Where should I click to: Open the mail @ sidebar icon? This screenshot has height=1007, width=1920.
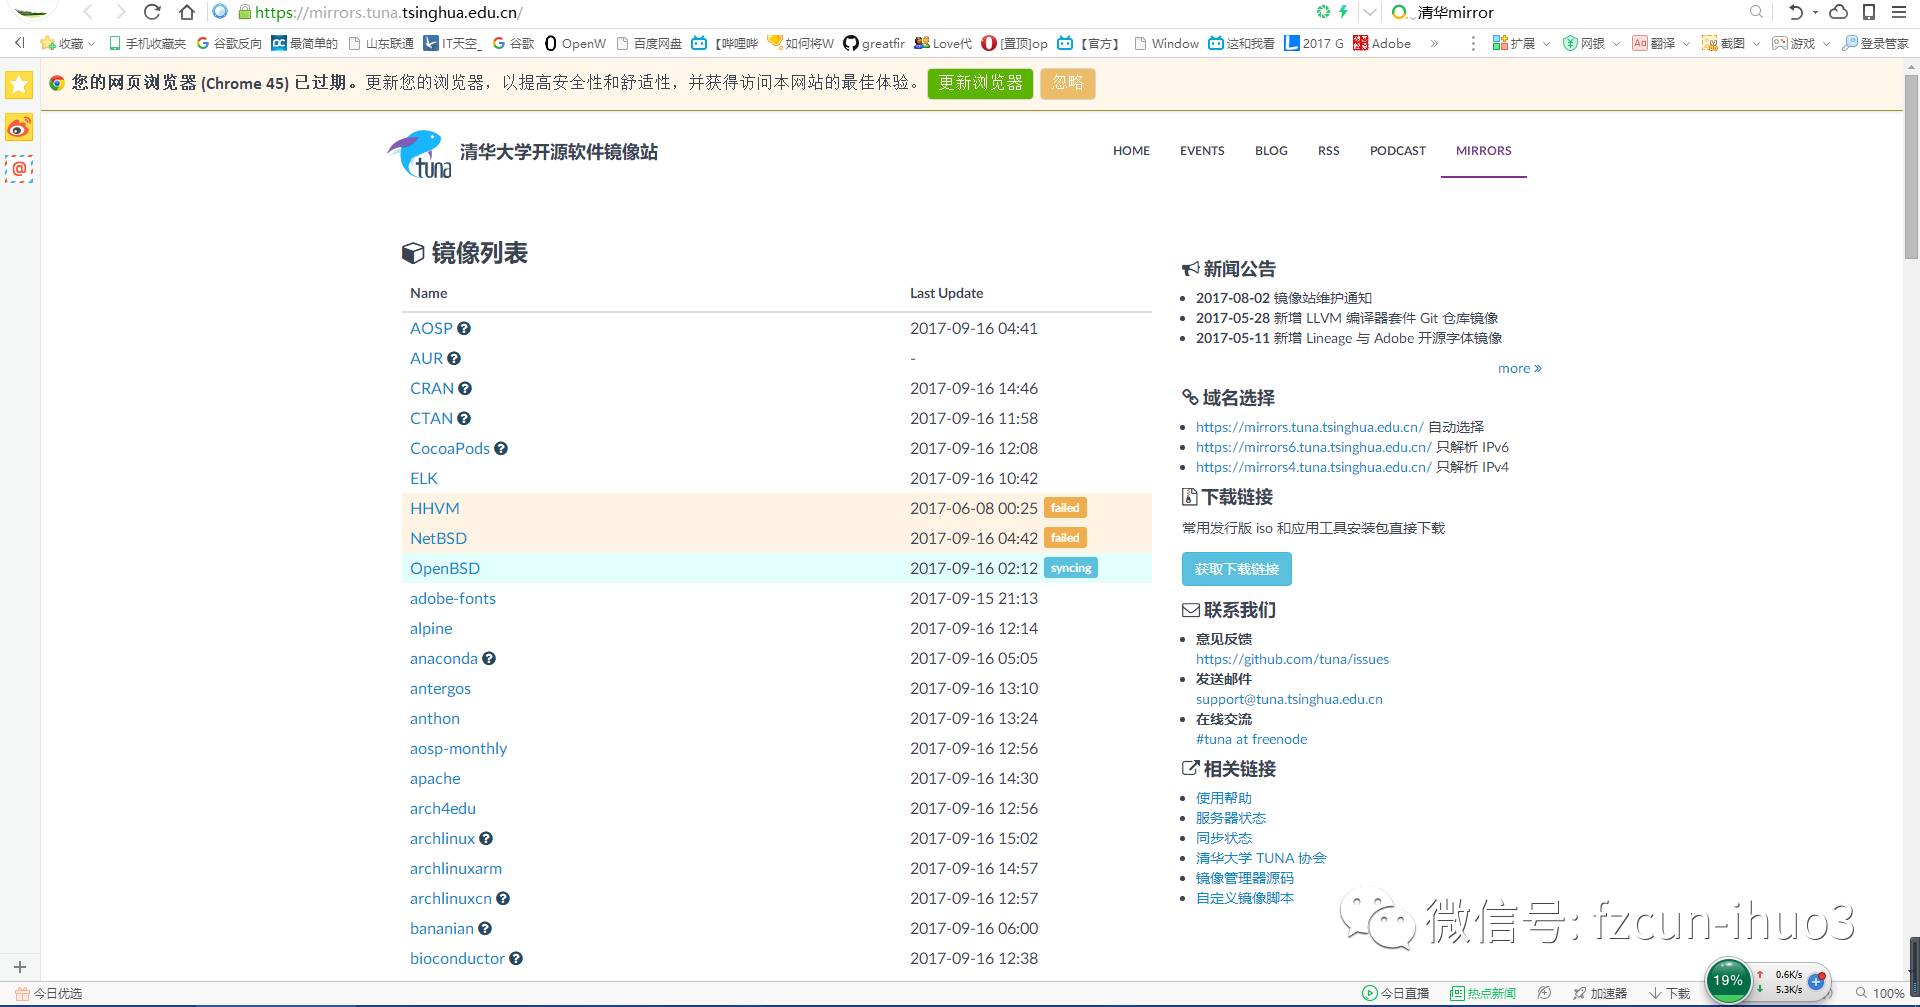point(19,169)
